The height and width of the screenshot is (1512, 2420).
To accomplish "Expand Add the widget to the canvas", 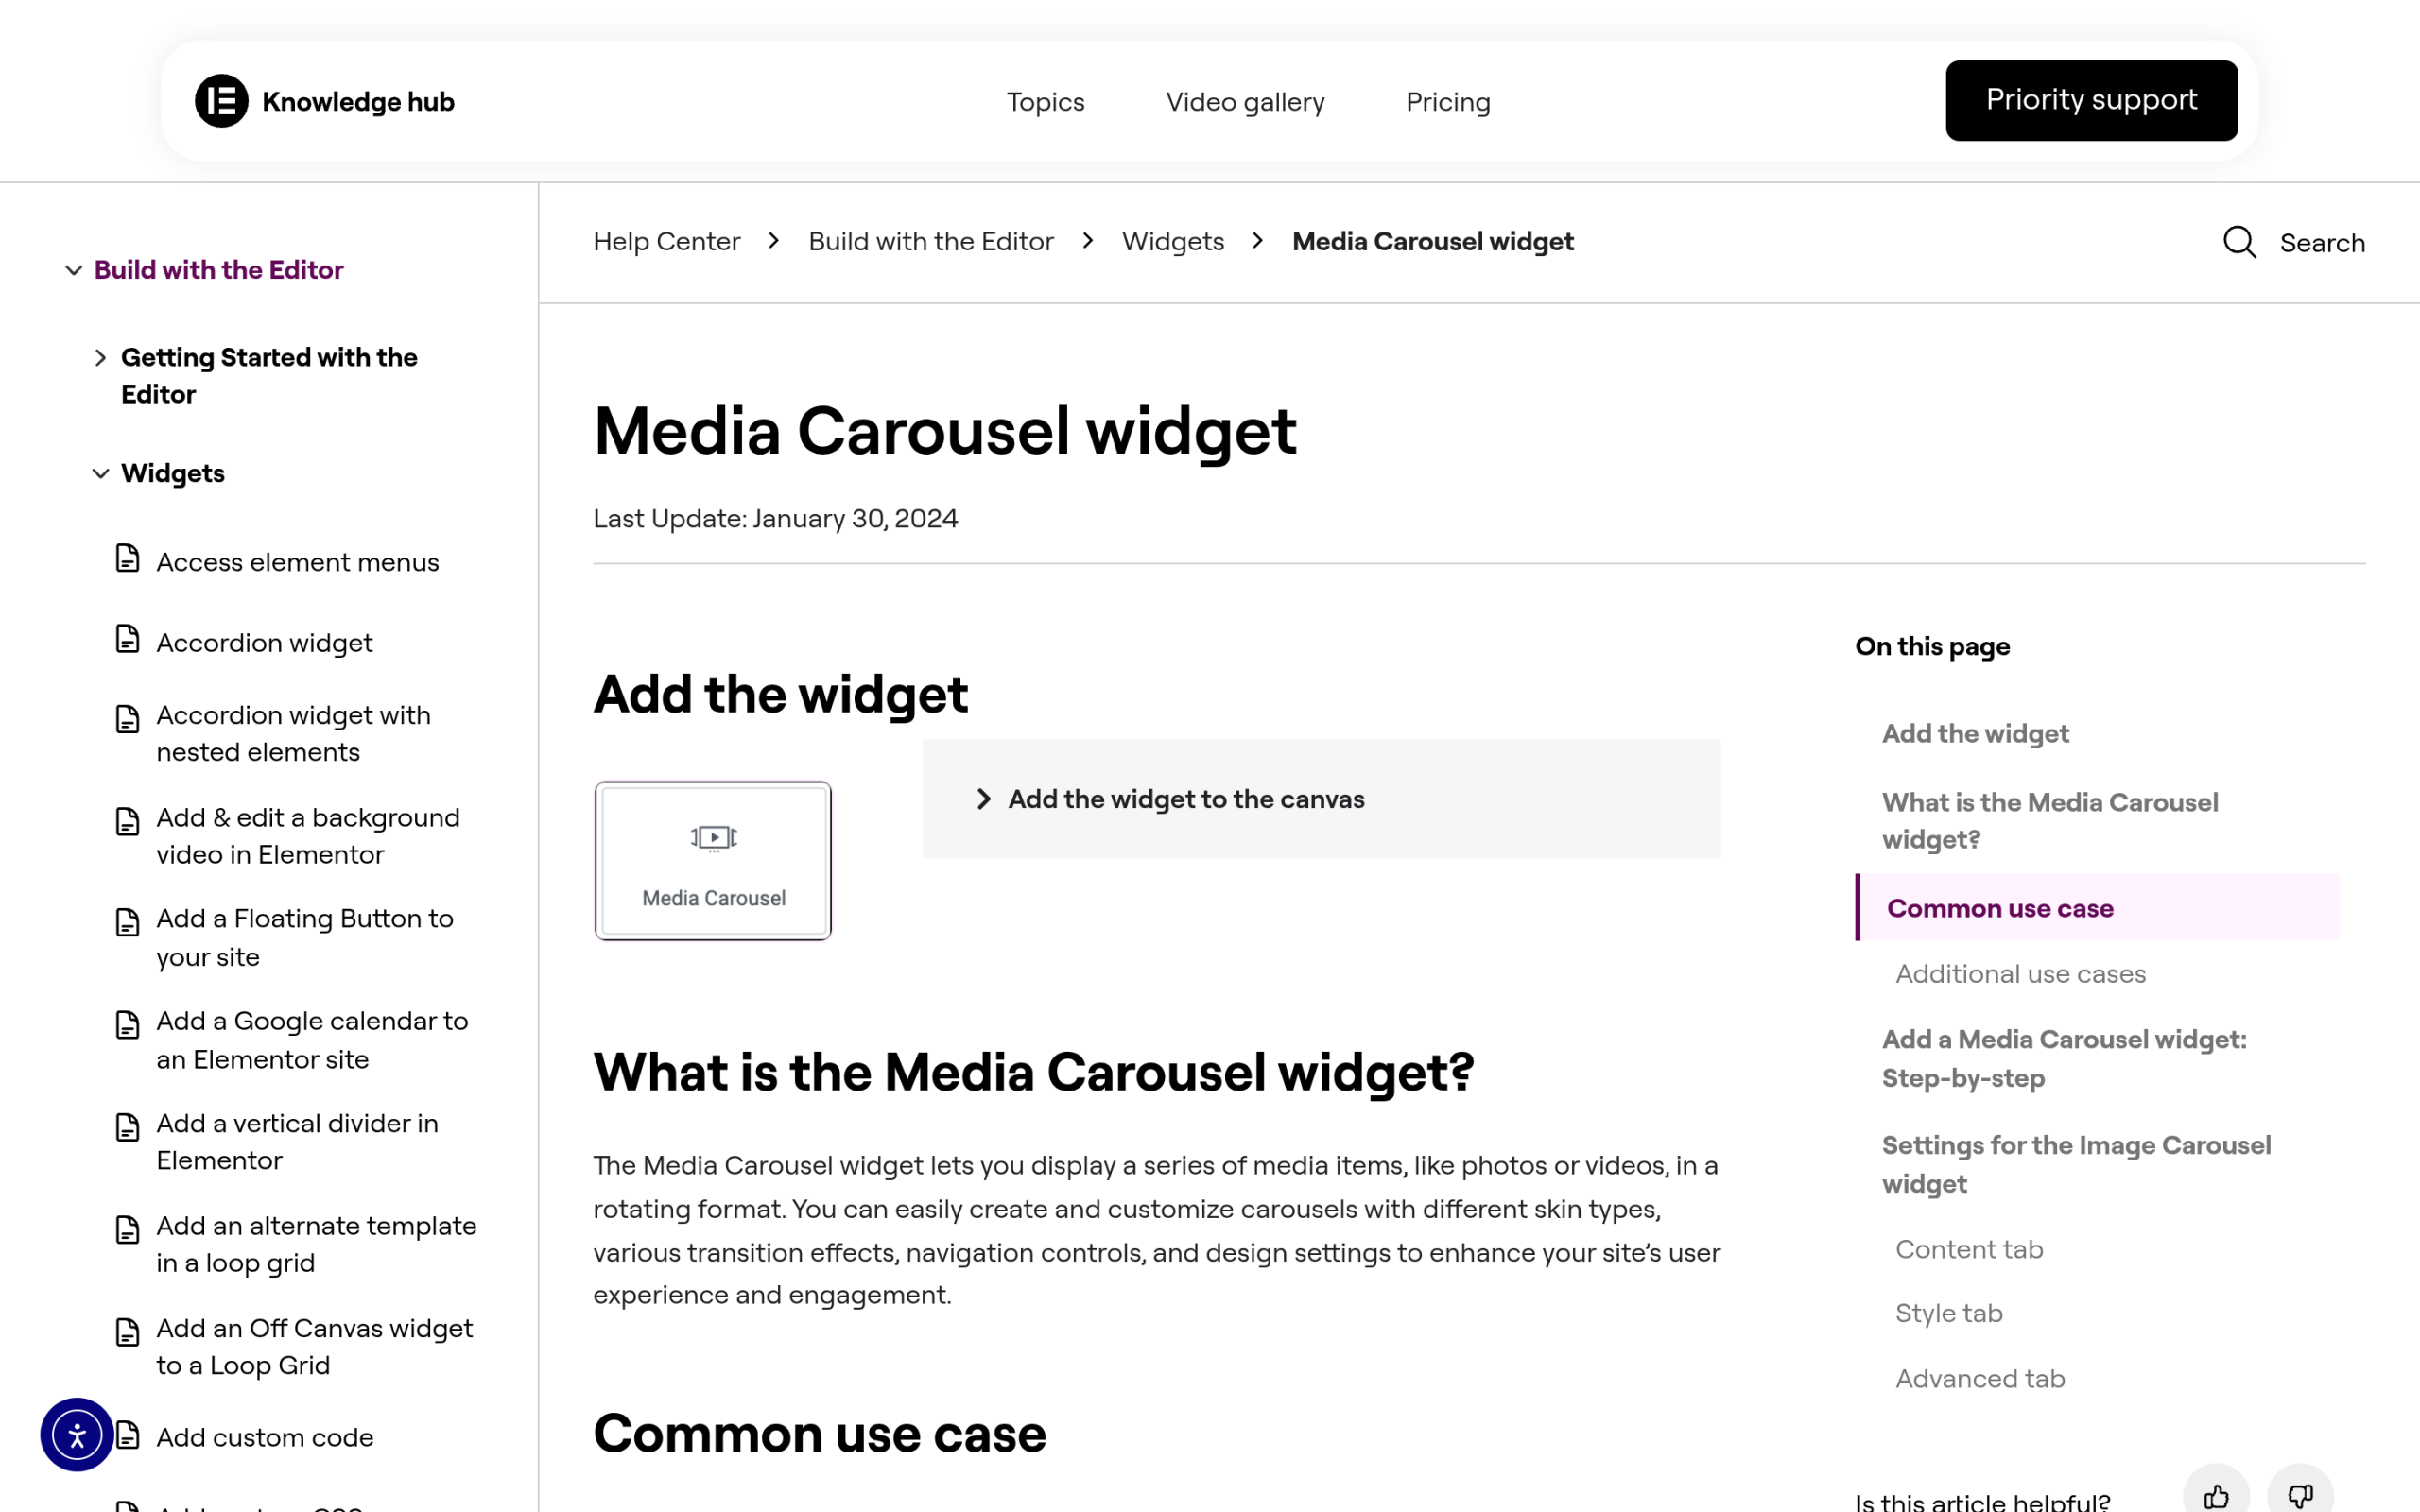I will tap(1321, 799).
